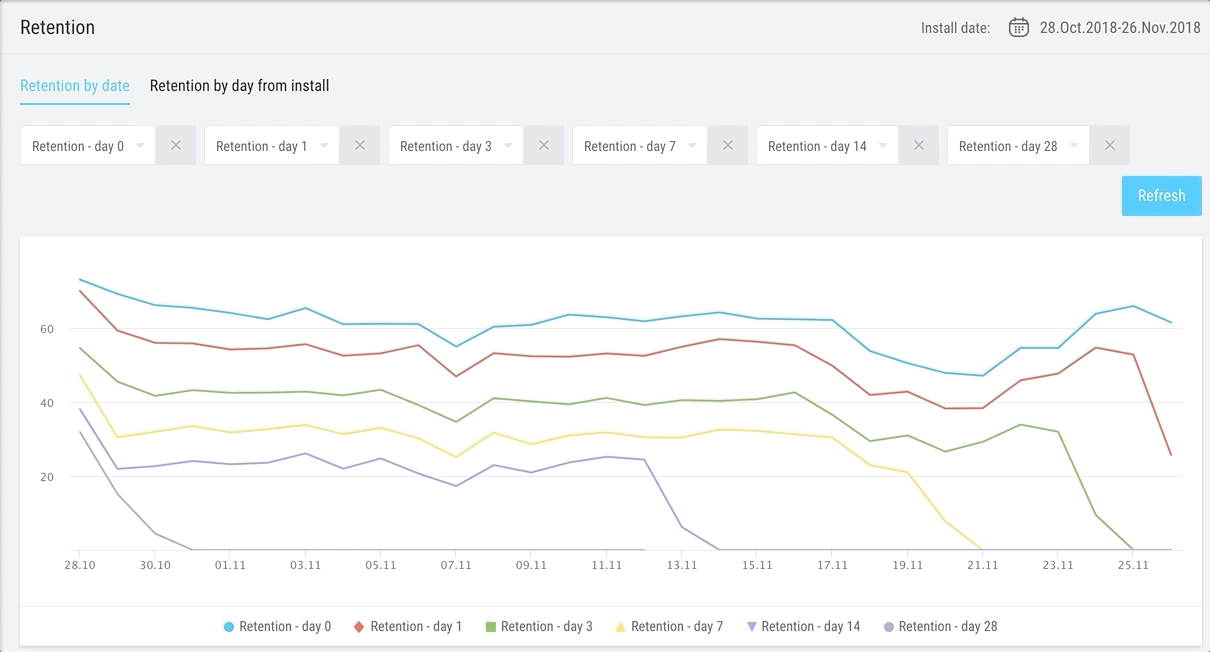The height and width of the screenshot is (652, 1210).
Task: Remove the Retention - day 28 filter
Action: click(1110, 146)
